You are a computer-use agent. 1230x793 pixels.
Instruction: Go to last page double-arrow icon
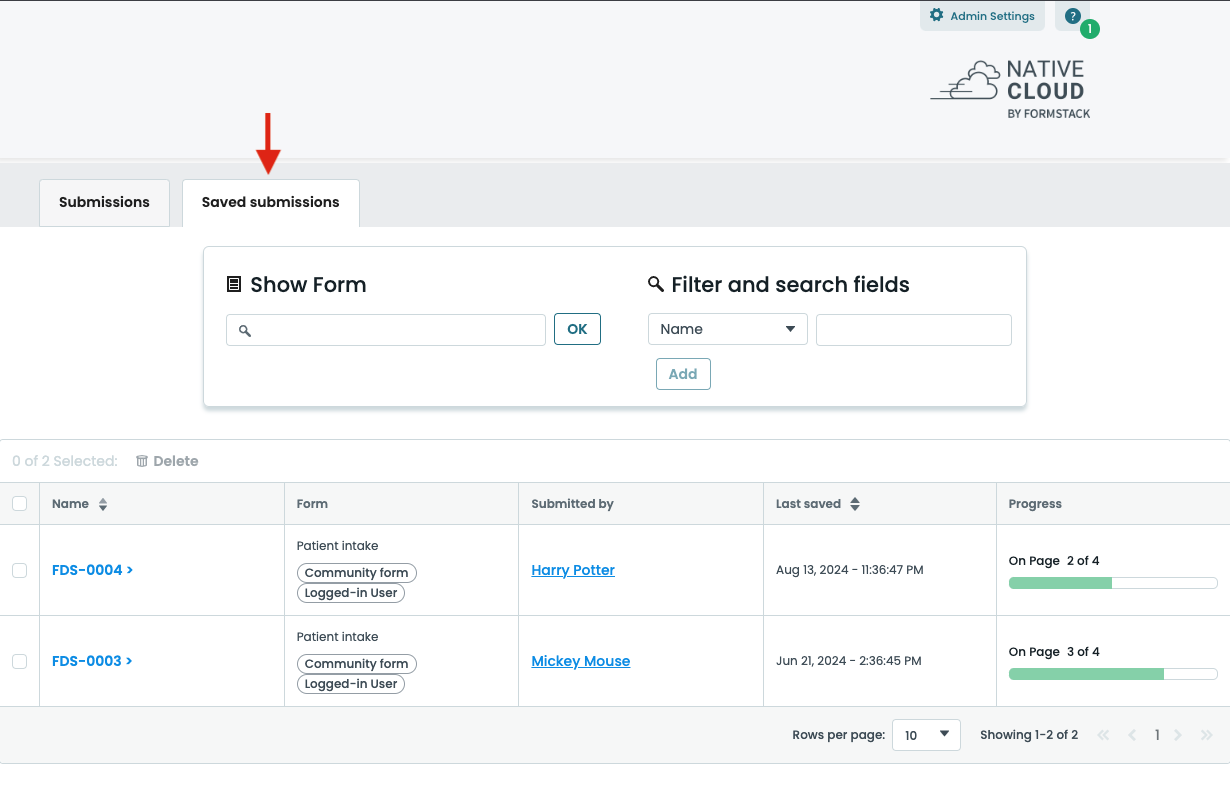click(1206, 735)
